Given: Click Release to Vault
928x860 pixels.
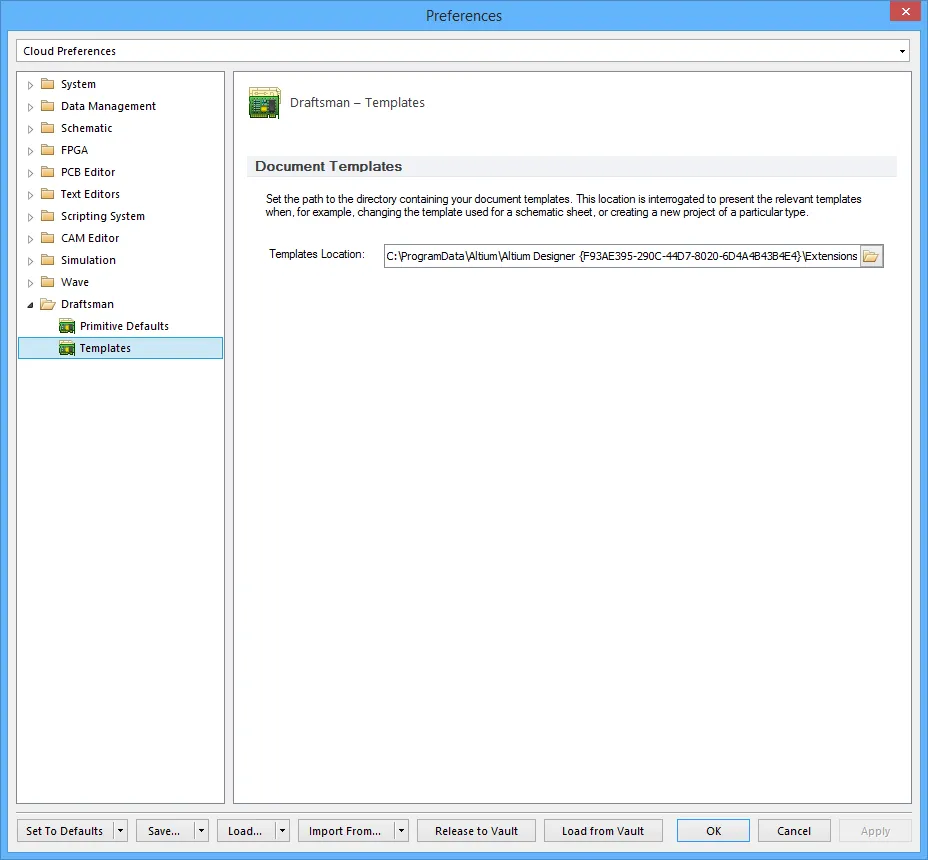Looking at the screenshot, I should (x=476, y=831).
